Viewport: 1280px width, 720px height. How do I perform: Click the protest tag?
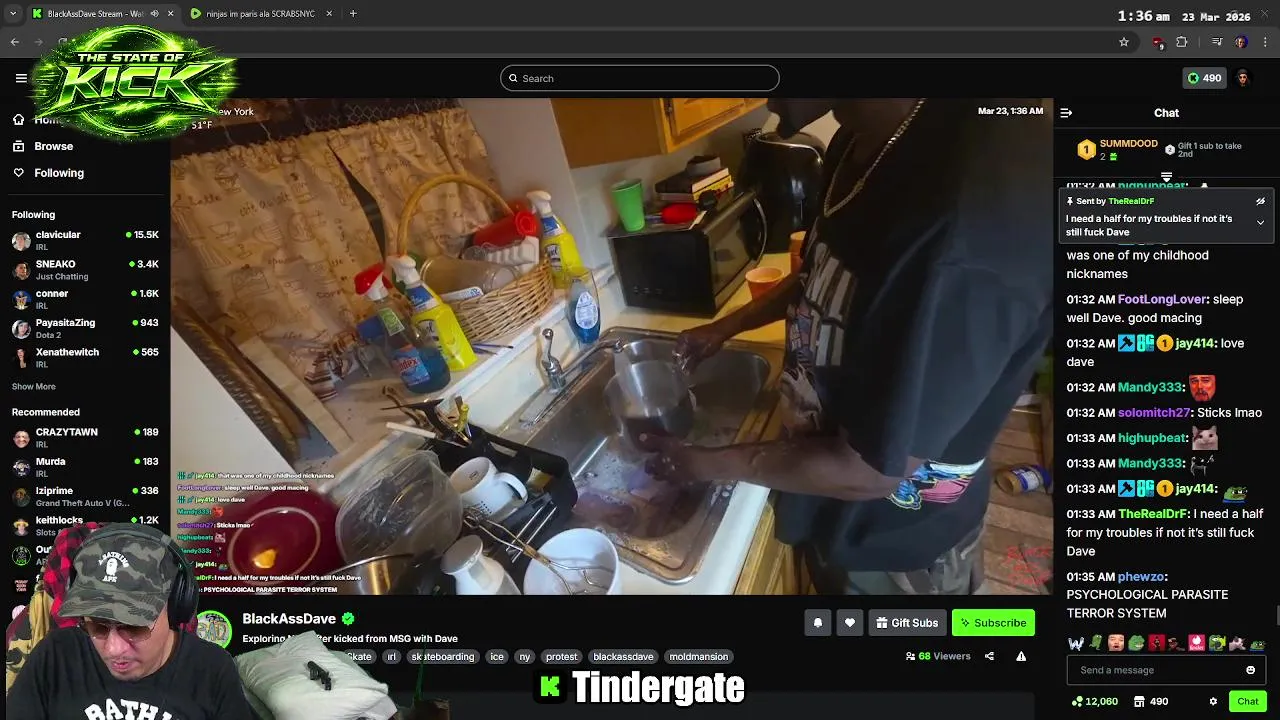point(562,657)
